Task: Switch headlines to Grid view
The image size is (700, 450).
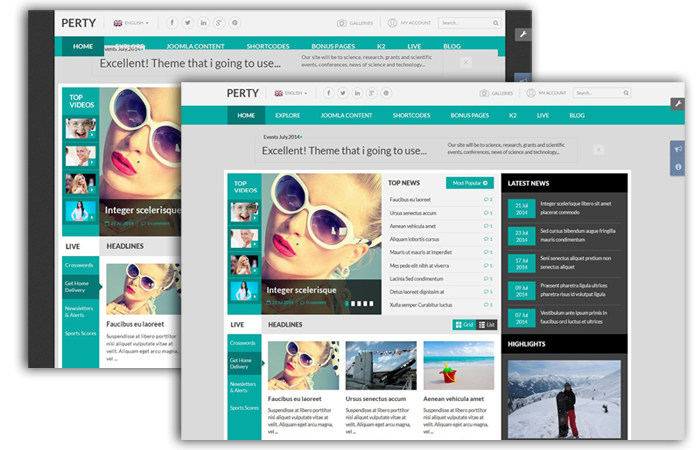Action: pos(464,325)
